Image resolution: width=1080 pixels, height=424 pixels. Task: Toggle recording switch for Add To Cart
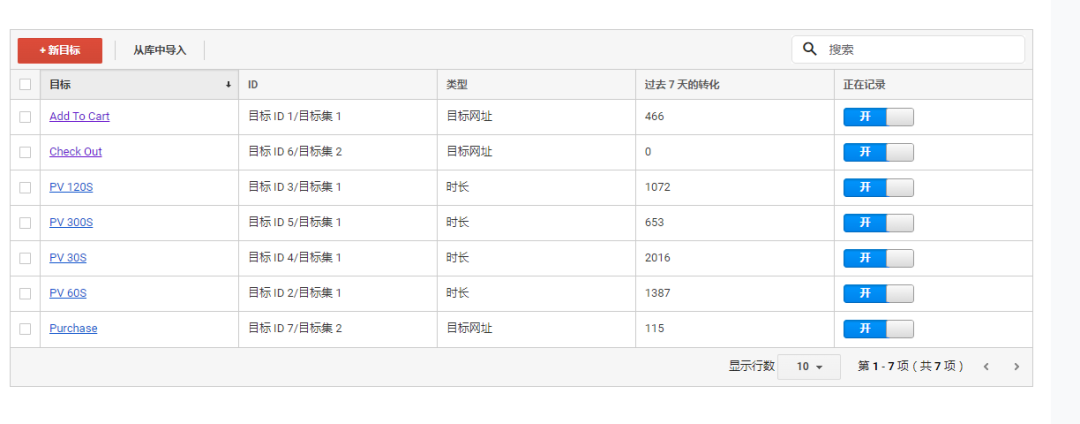tap(878, 117)
